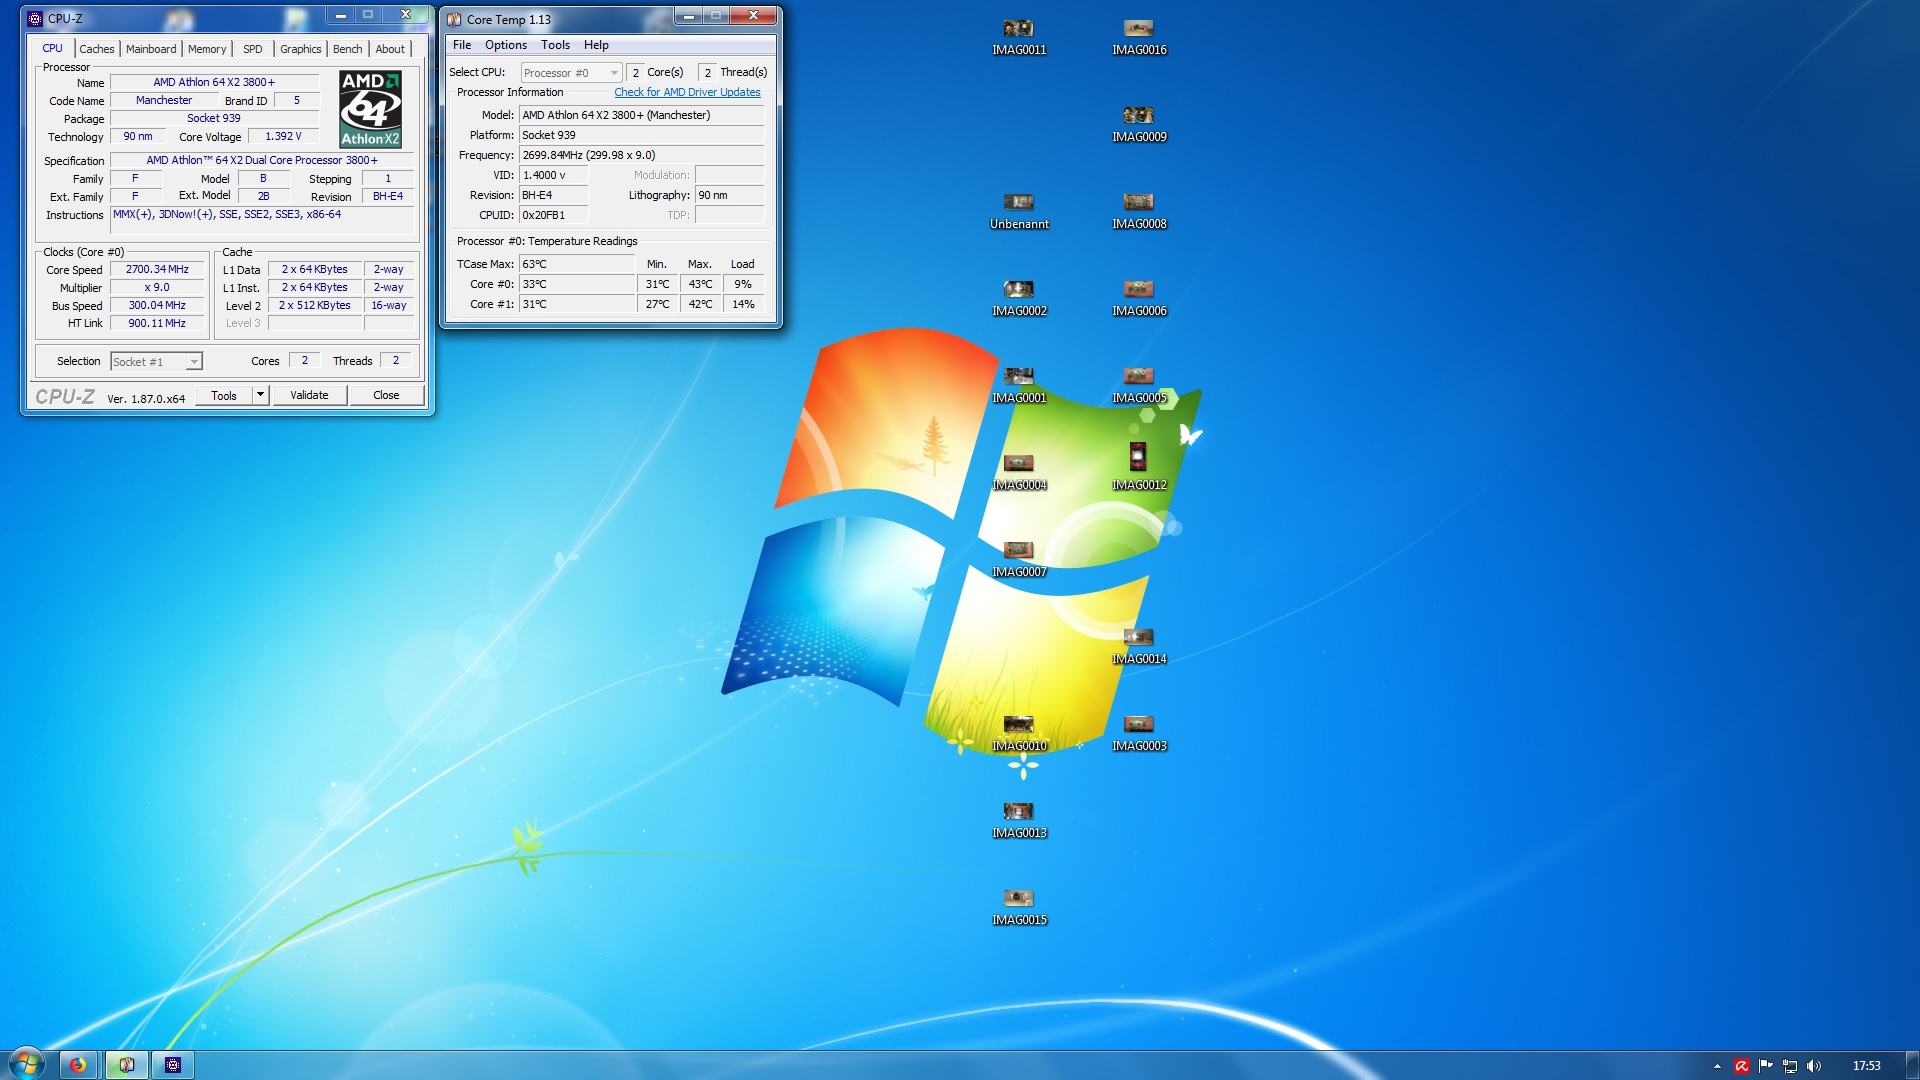The height and width of the screenshot is (1080, 1920).
Task: Open the Tools menu in Core Temp
Action: [555, 45]
